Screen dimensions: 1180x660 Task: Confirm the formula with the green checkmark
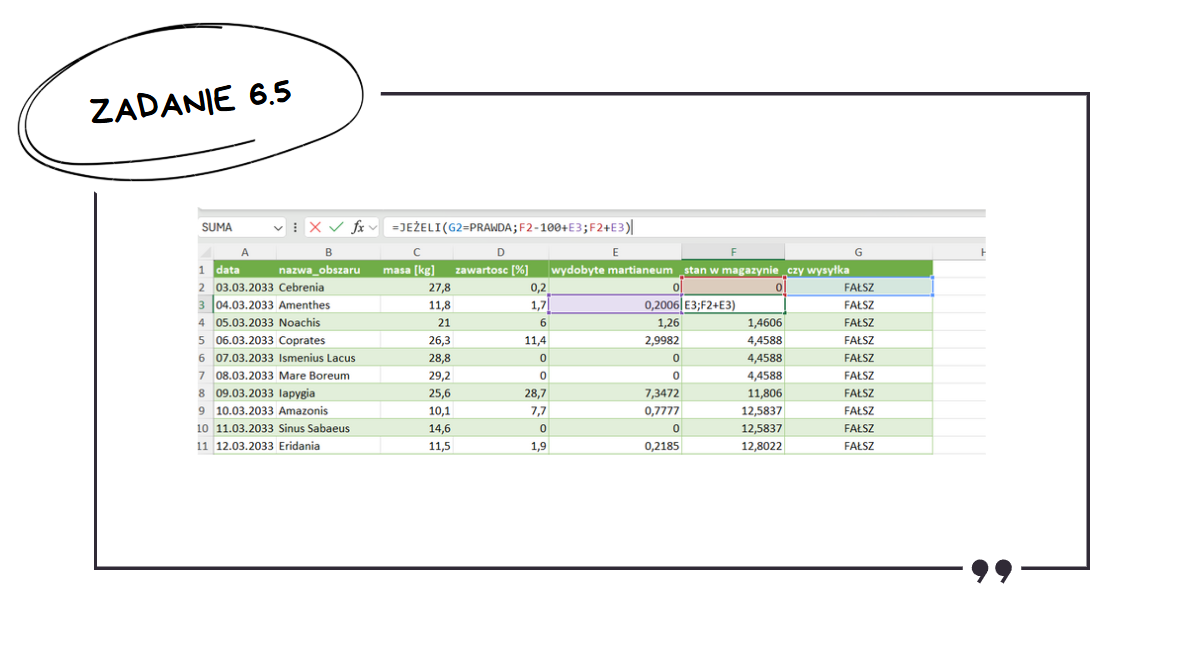(x=335, y=227)
